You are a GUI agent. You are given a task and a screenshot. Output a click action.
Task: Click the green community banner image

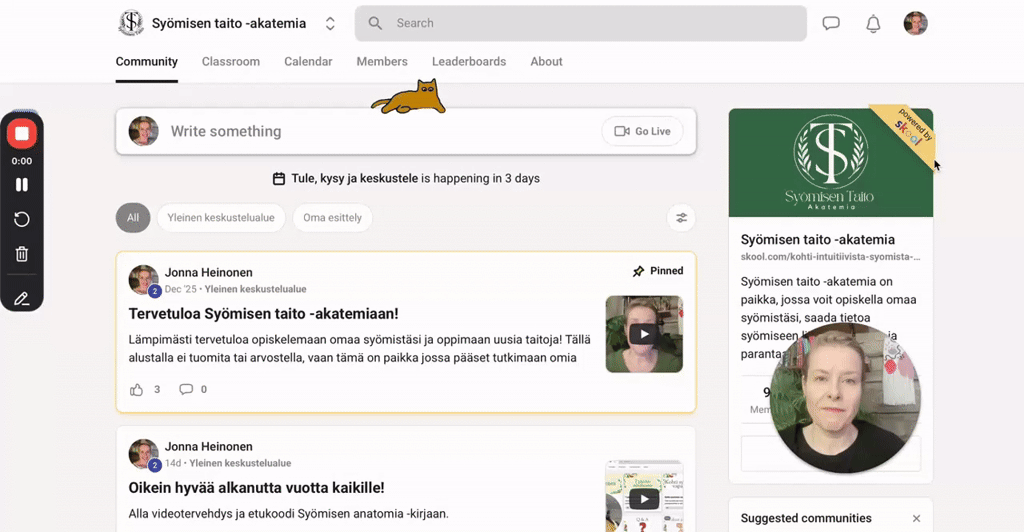831,163
